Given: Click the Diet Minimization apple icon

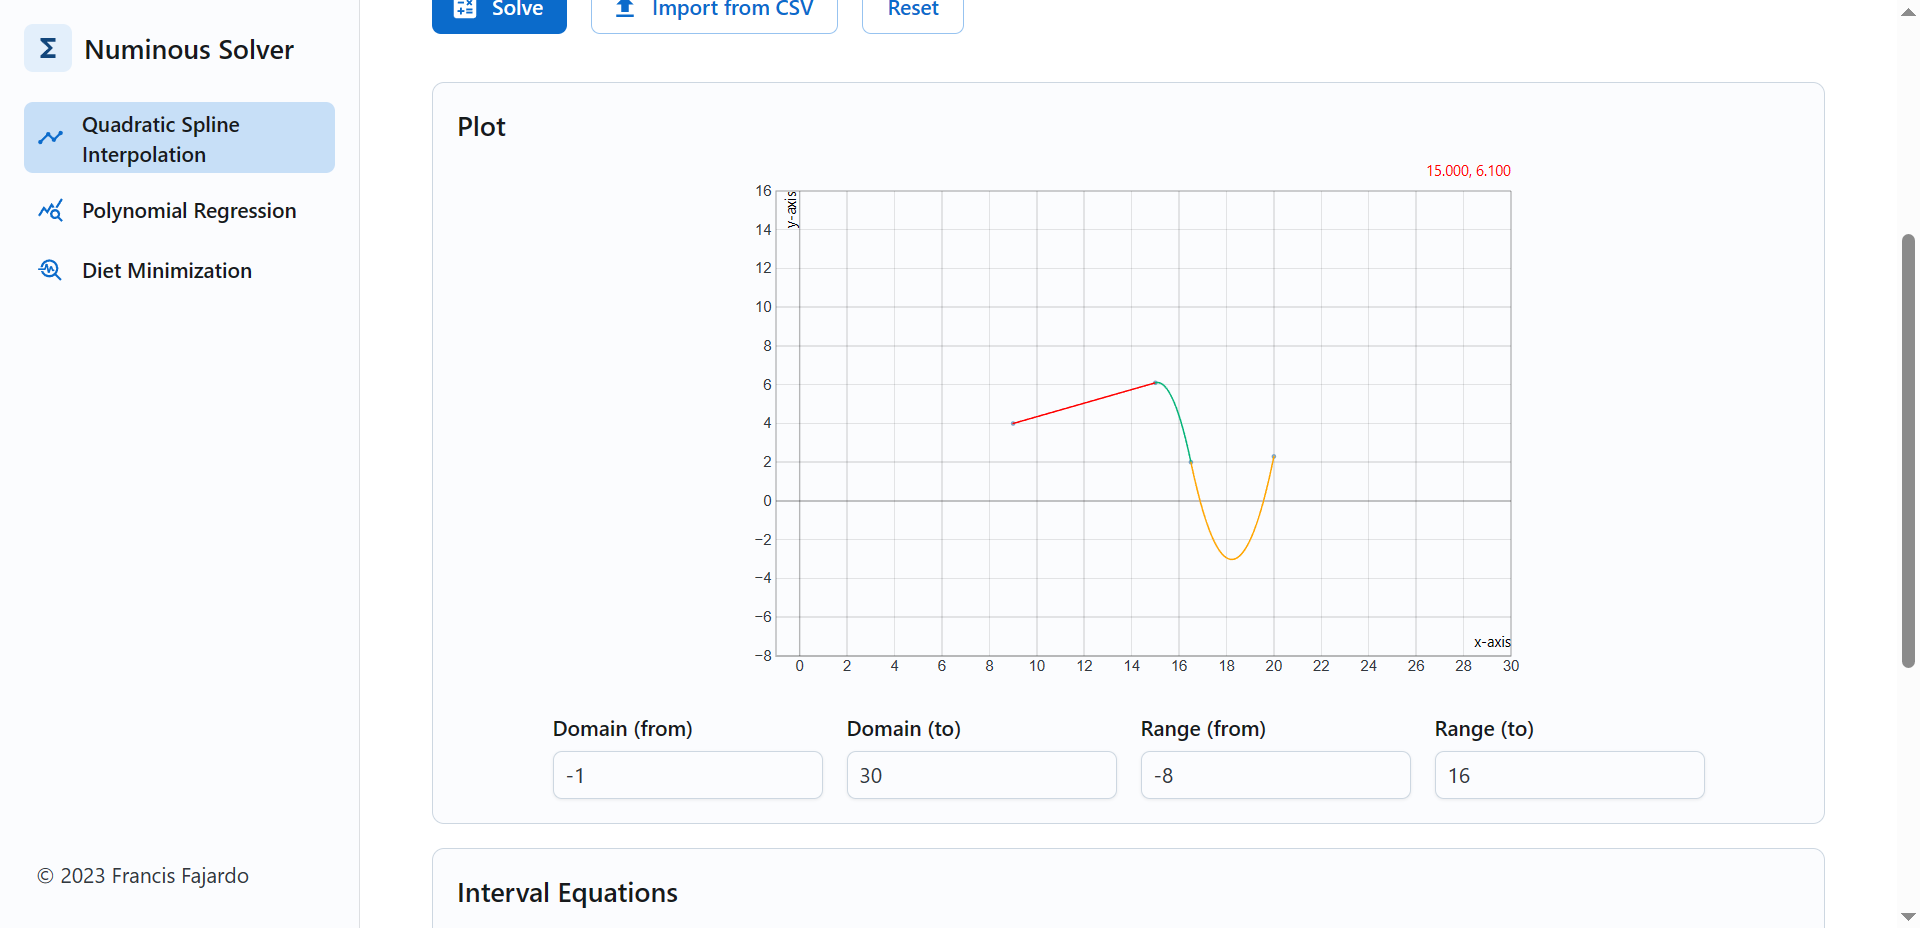Looking at the screenshot, I should tap(49, 270).
